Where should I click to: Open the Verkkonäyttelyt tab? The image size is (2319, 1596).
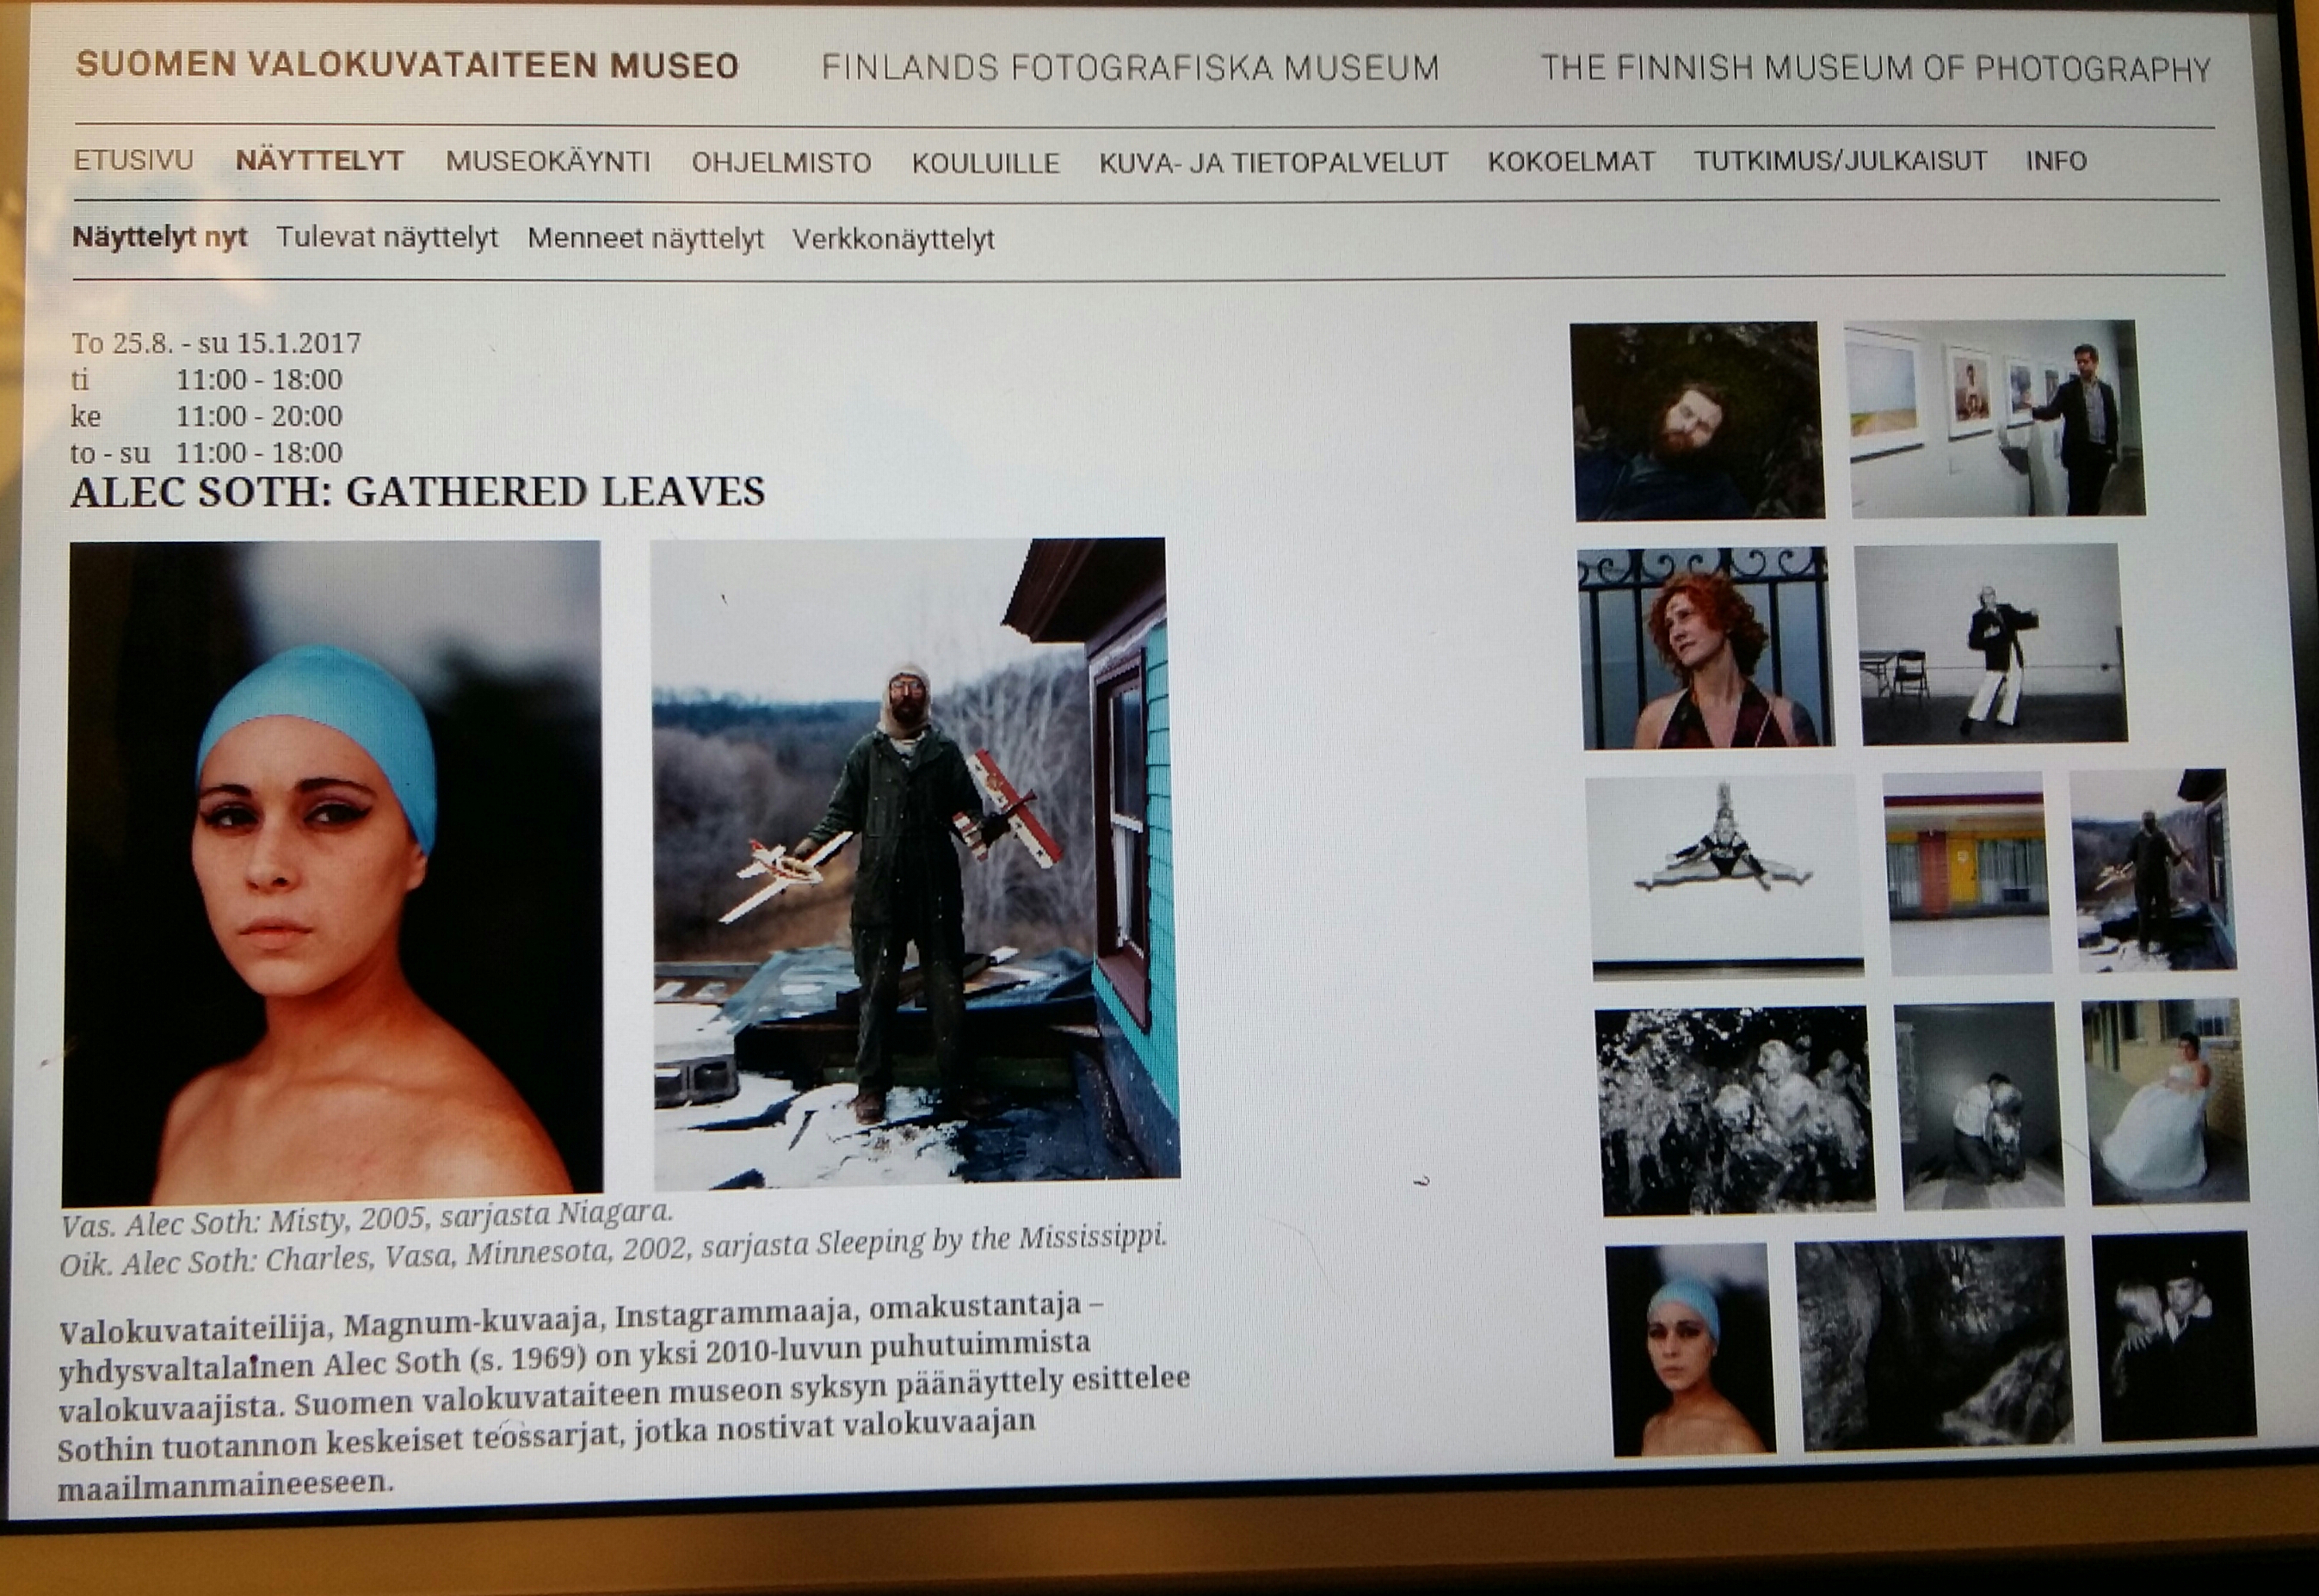893,240
